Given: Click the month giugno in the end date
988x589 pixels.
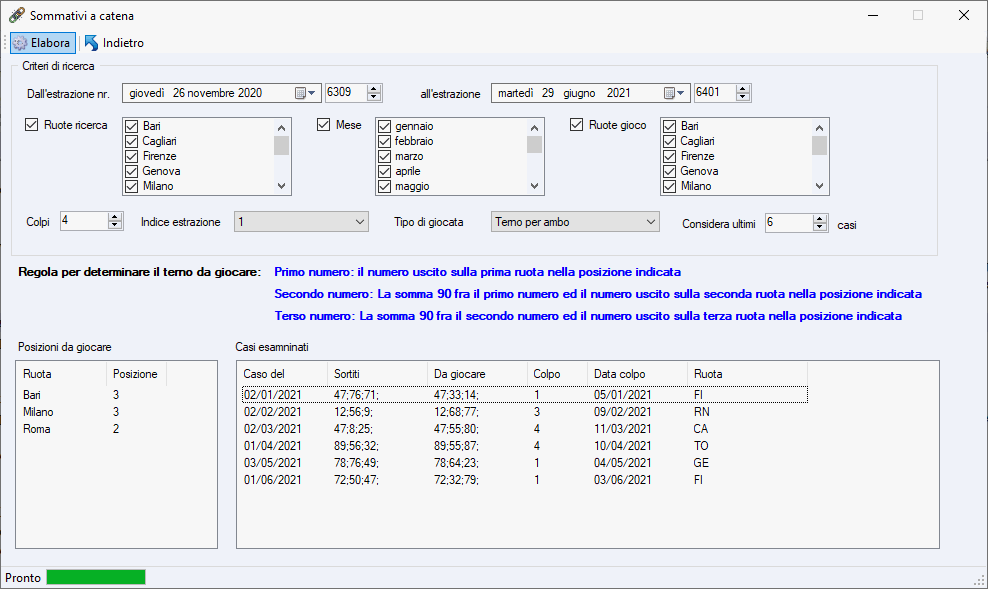Looking at the screenshot, I should click(579, 93).
